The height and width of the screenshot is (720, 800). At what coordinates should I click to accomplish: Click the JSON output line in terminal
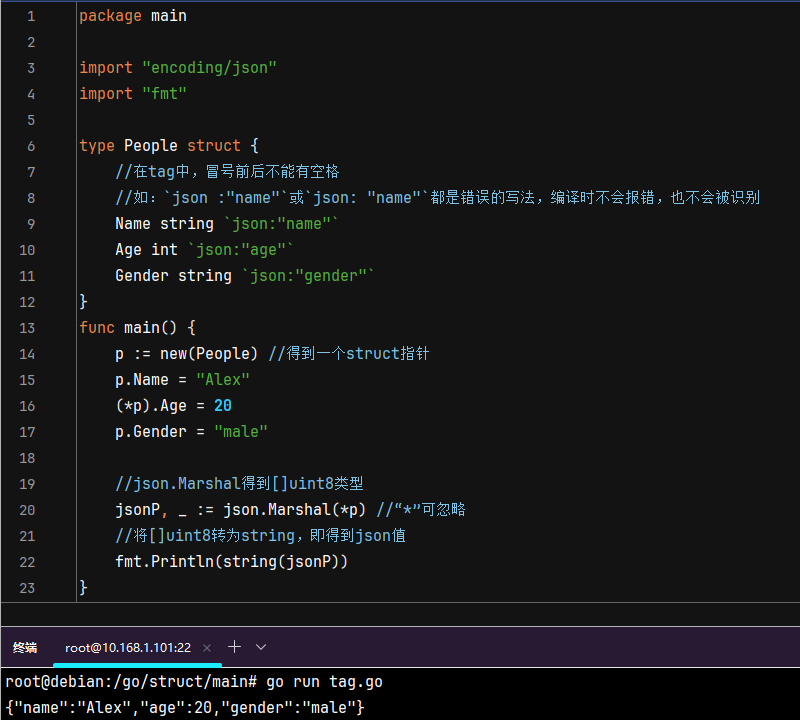coord(185,707)
